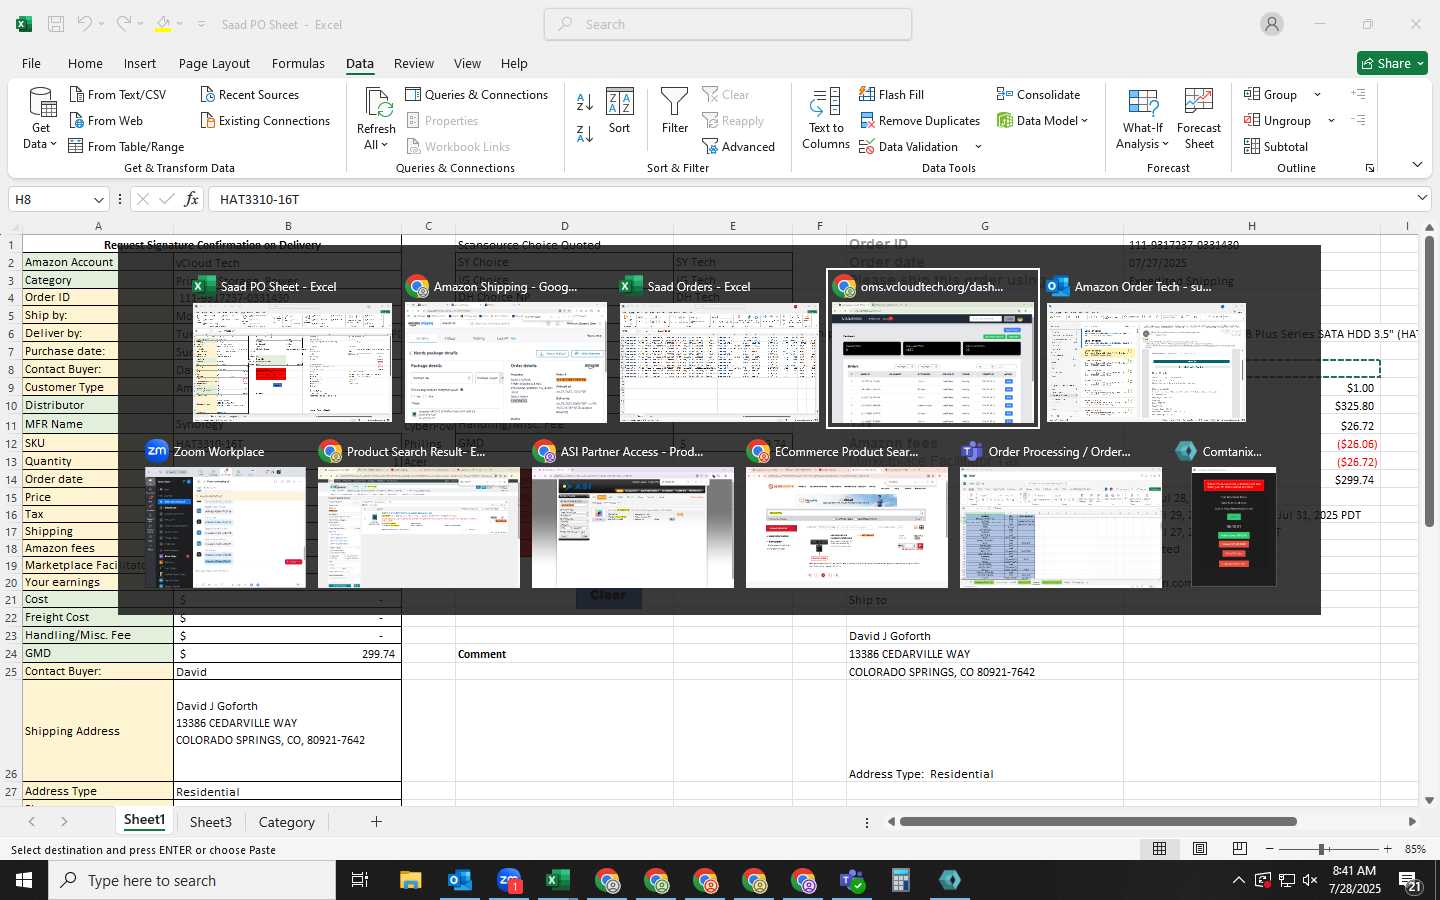Open the File menu

31,63
